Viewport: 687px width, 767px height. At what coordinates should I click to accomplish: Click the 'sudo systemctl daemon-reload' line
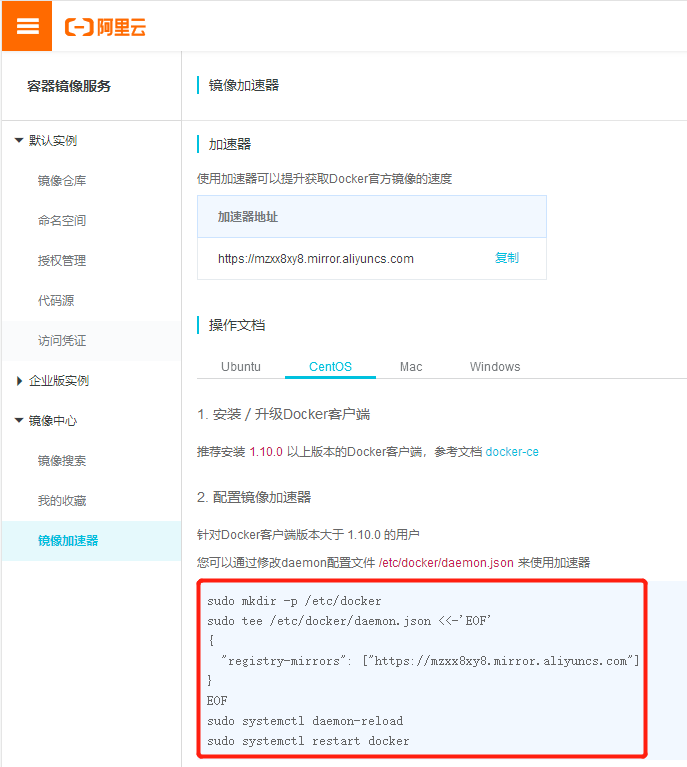coord(305,721)
